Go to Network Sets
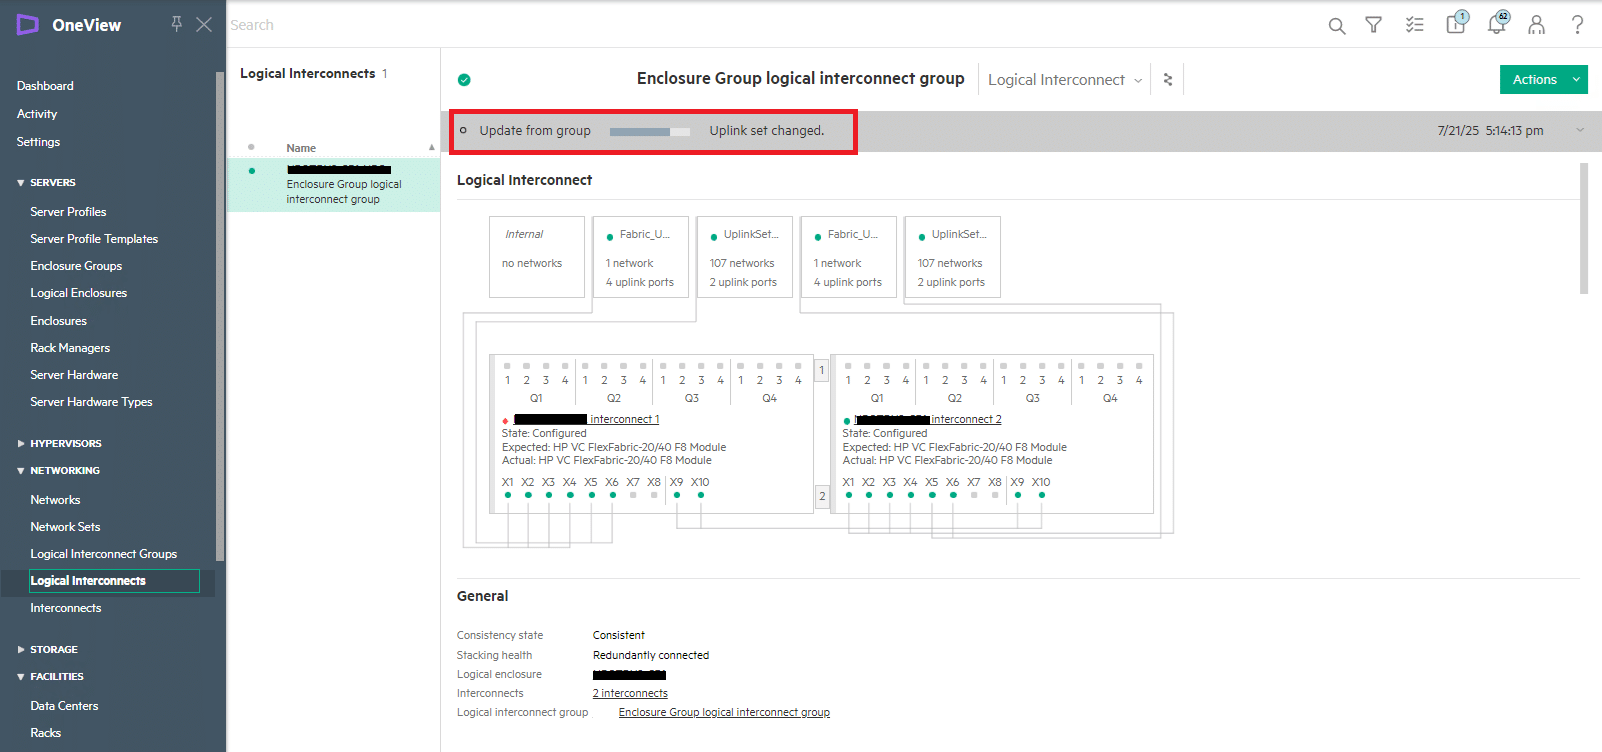 [65, 527]
